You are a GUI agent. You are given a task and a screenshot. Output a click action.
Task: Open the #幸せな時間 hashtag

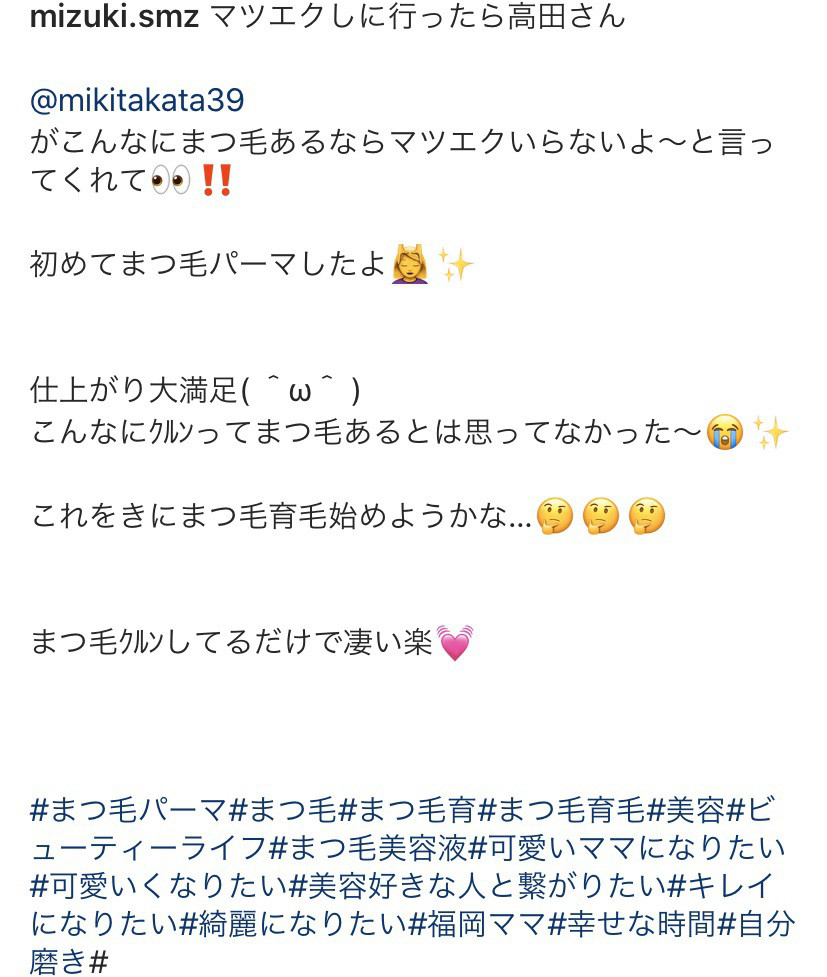coord(631,924)
